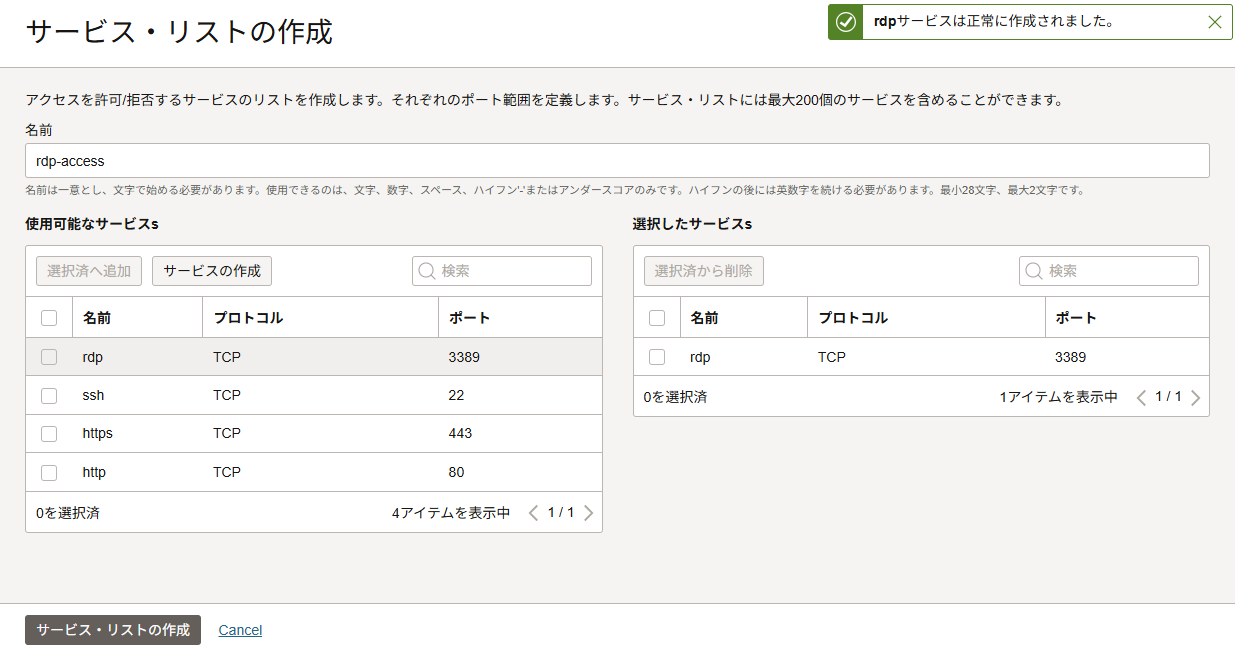The height and width of the screenshot is (654, 1235).
Task: Click the Cancel link
Action: pyautogui.click(x=240, y=630)
